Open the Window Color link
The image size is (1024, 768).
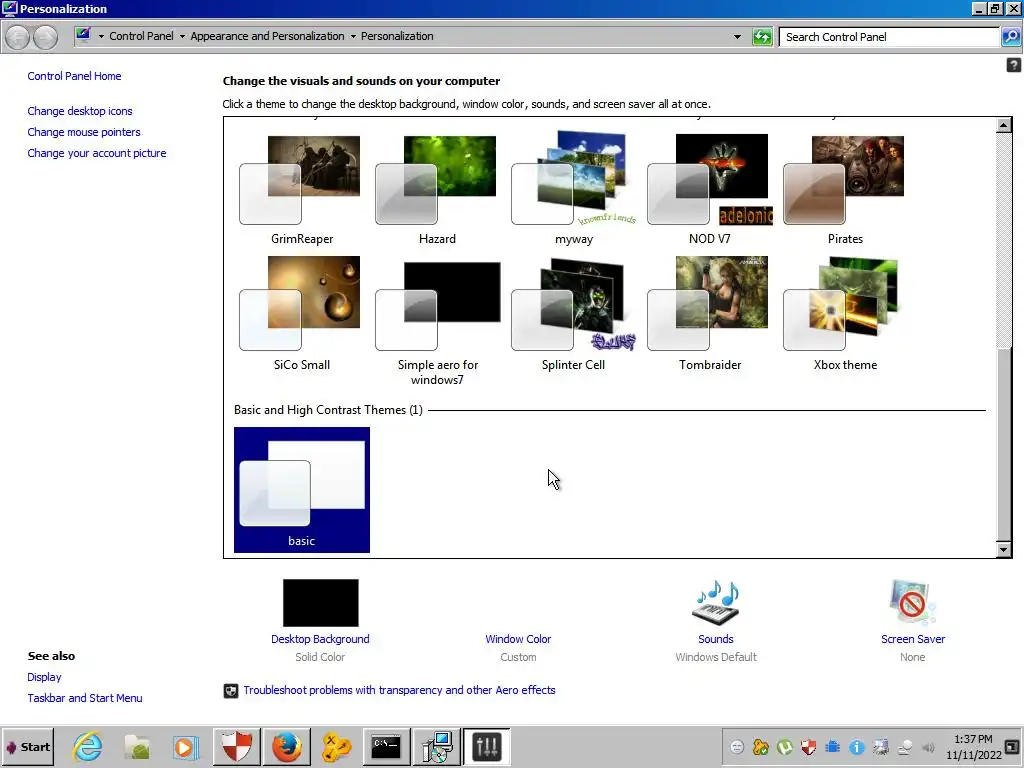pyautogui.click(x=518, y=639)
